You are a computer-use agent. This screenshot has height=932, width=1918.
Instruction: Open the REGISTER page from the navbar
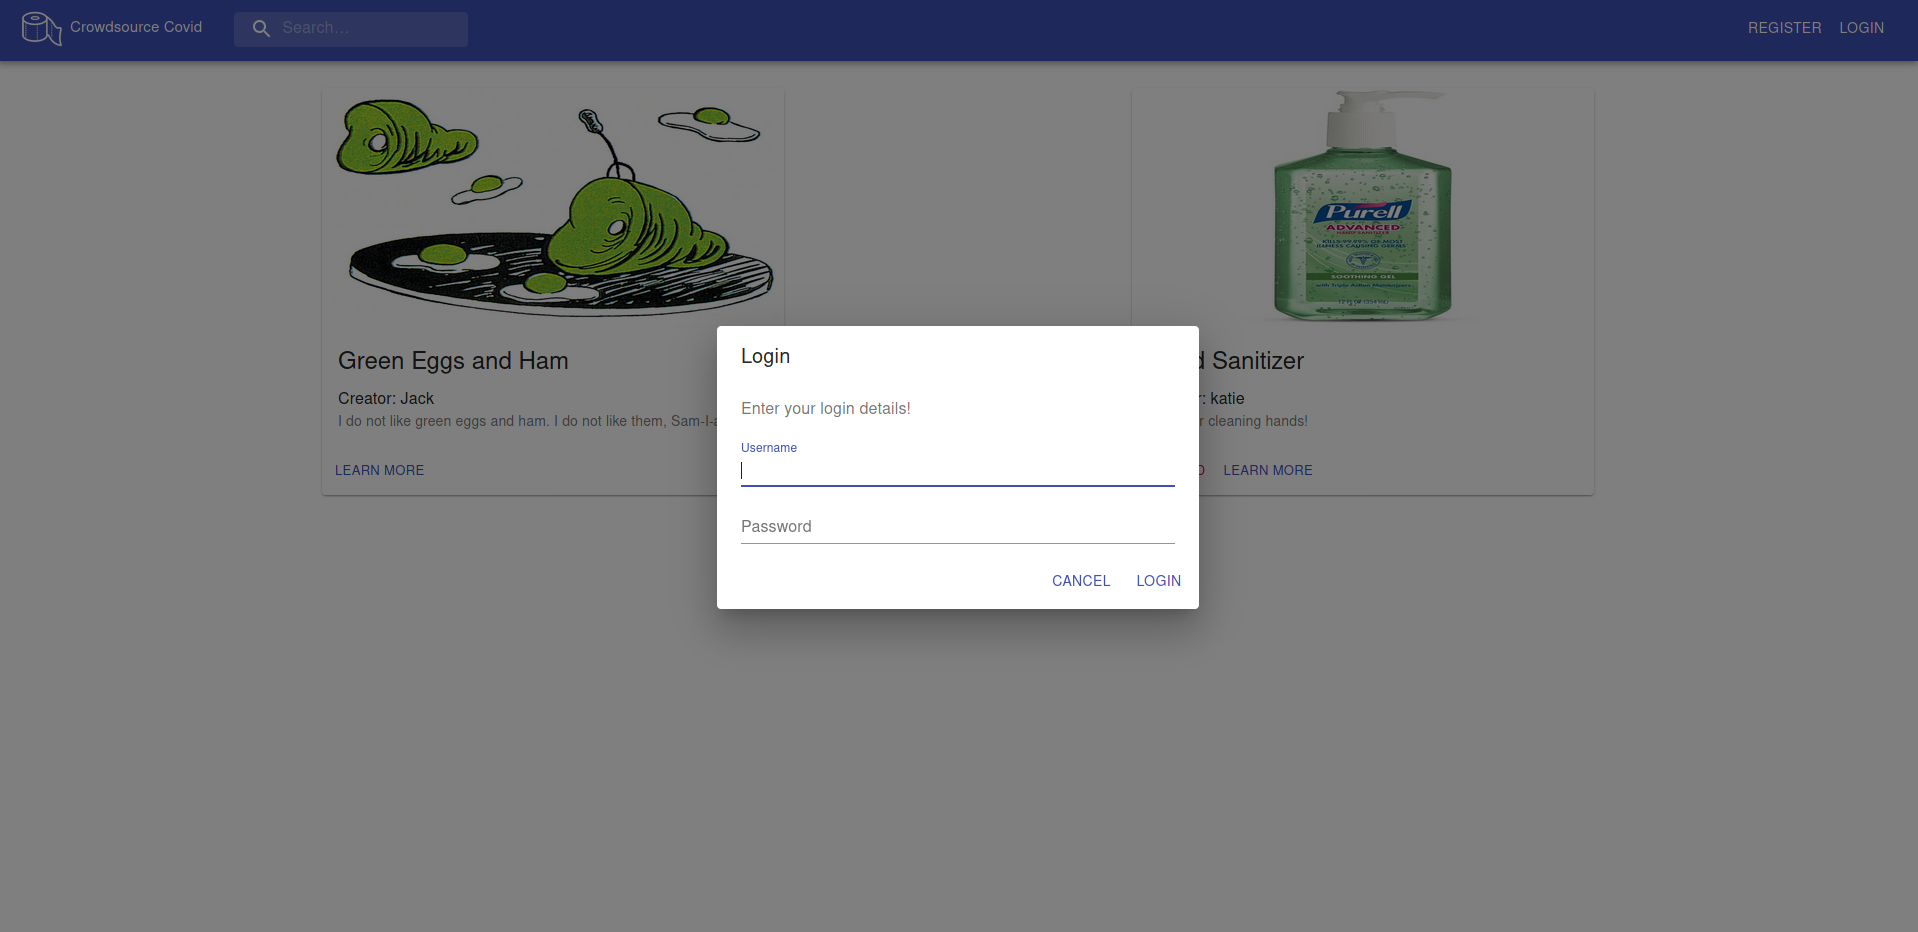click(1784, 28)
